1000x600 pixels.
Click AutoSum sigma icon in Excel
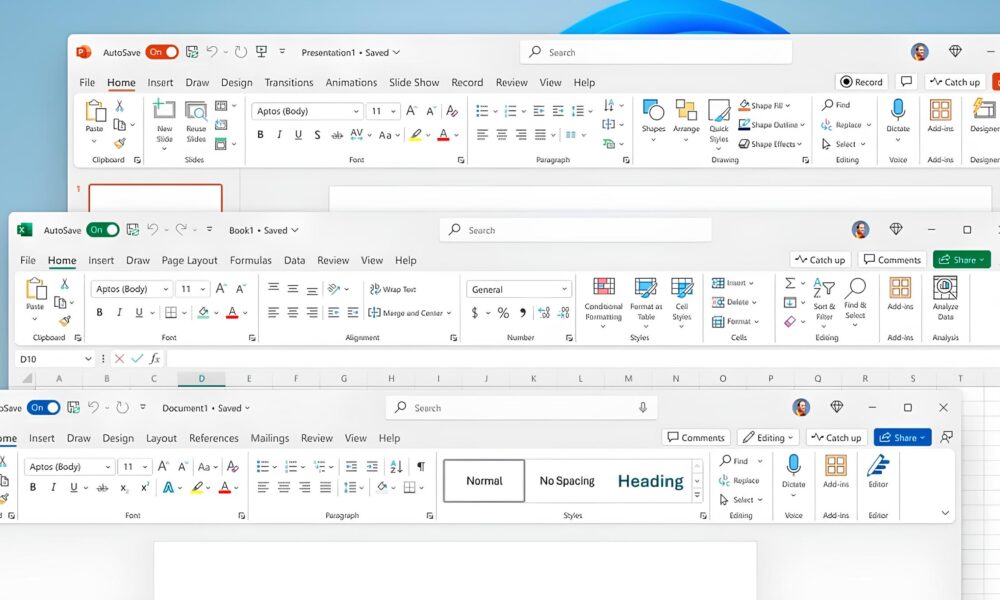pyautogui.click(x=790, y=283)
